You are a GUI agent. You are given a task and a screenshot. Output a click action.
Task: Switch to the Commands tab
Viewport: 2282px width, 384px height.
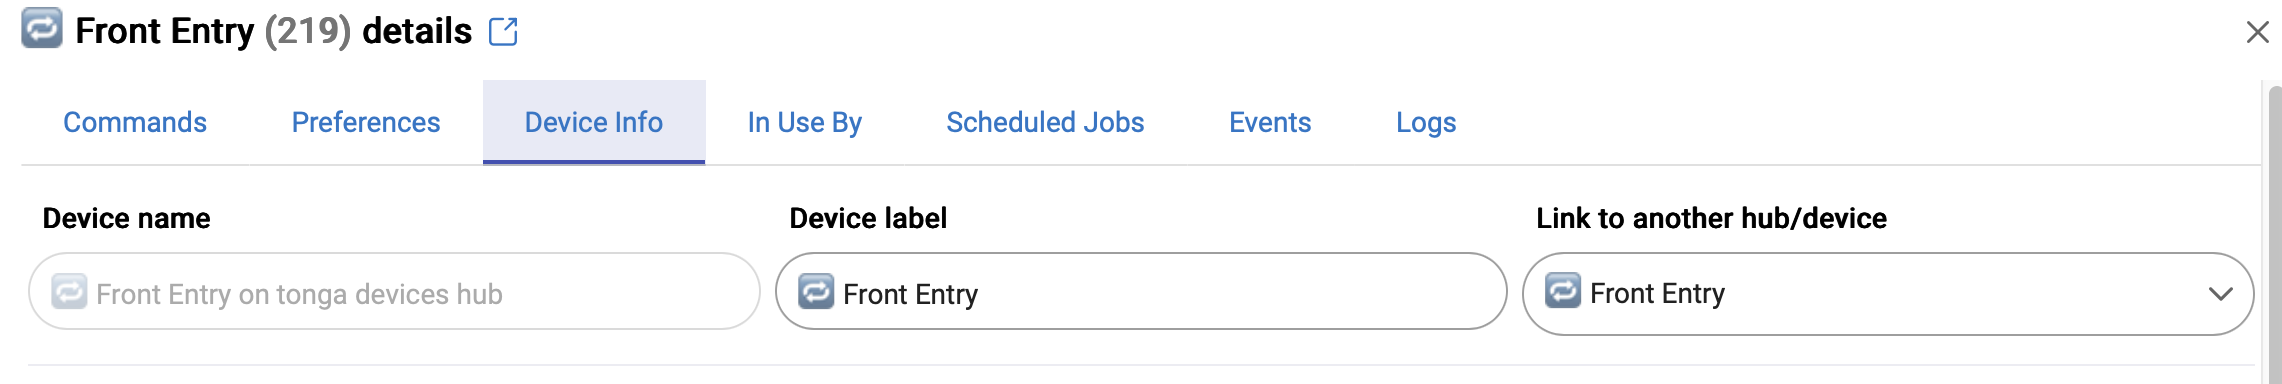(135, 122)
